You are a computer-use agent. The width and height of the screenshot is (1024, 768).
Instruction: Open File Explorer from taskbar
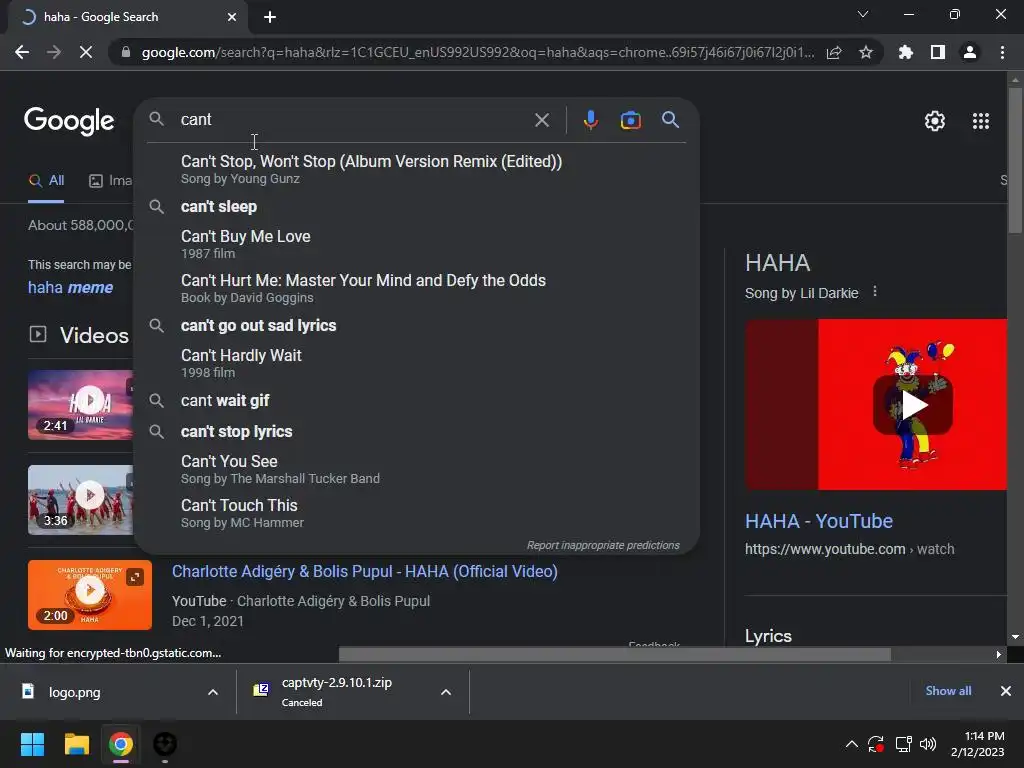(x=76, y=744)
